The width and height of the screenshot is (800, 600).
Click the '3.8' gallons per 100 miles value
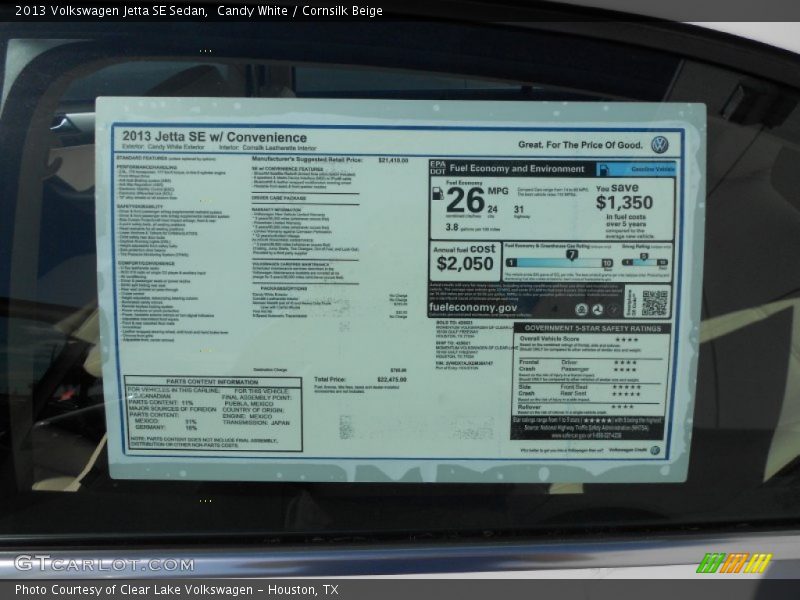click(x=452, y=227)
